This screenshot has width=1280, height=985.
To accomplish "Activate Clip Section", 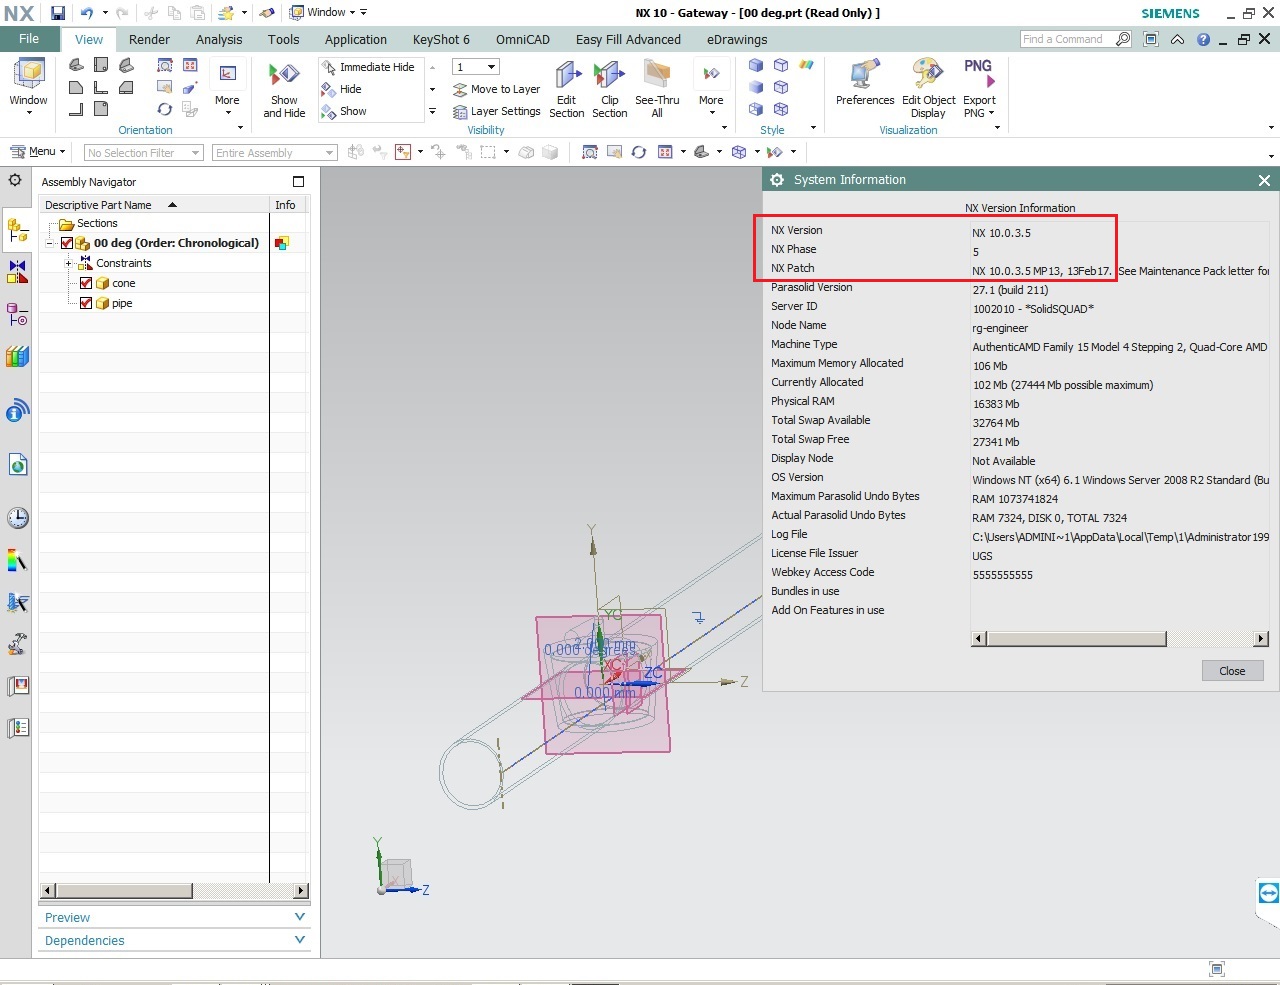I will (x=610, y=89).
